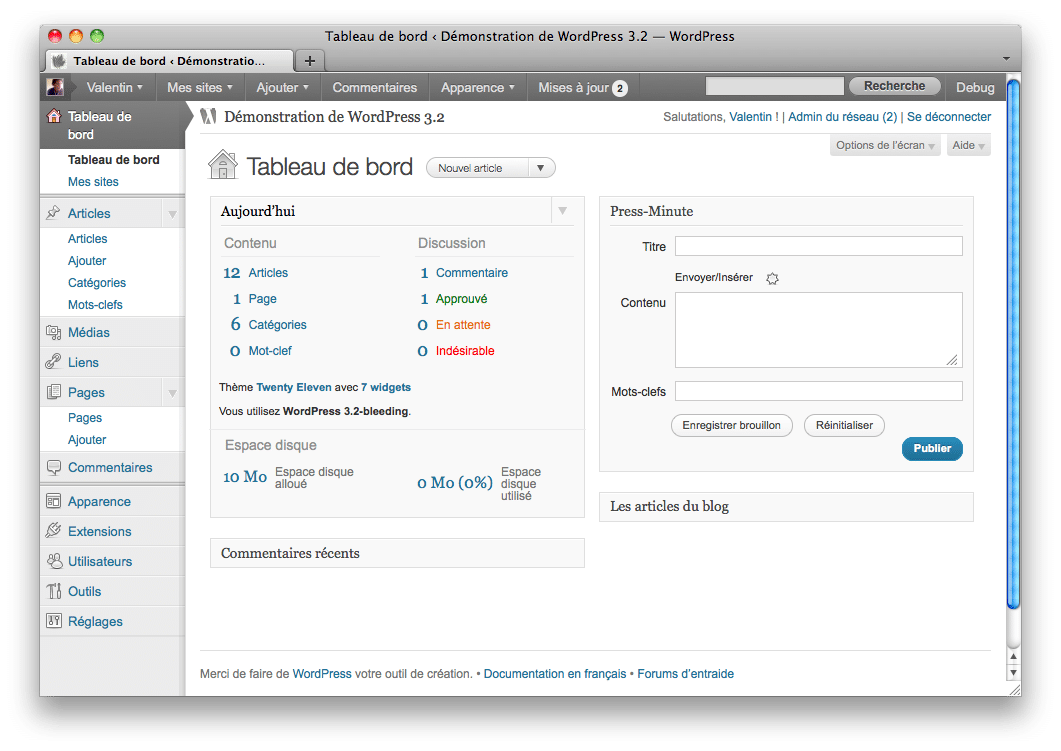Open Documentation en français footer link
1061x751 pixels.
(555, 674)
